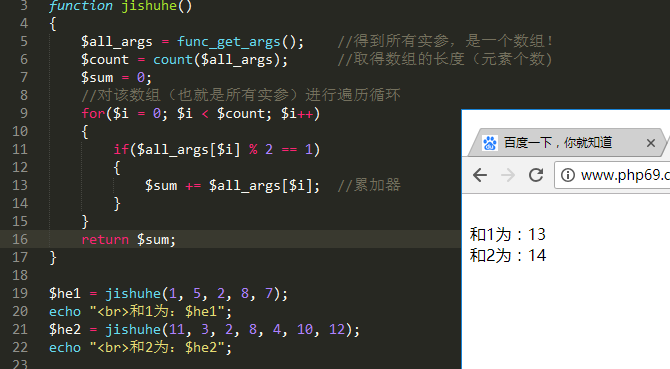Viewport: 670px width, 369px height.
Task: Click the if condition on line 11
Action: tap(217, 149)
